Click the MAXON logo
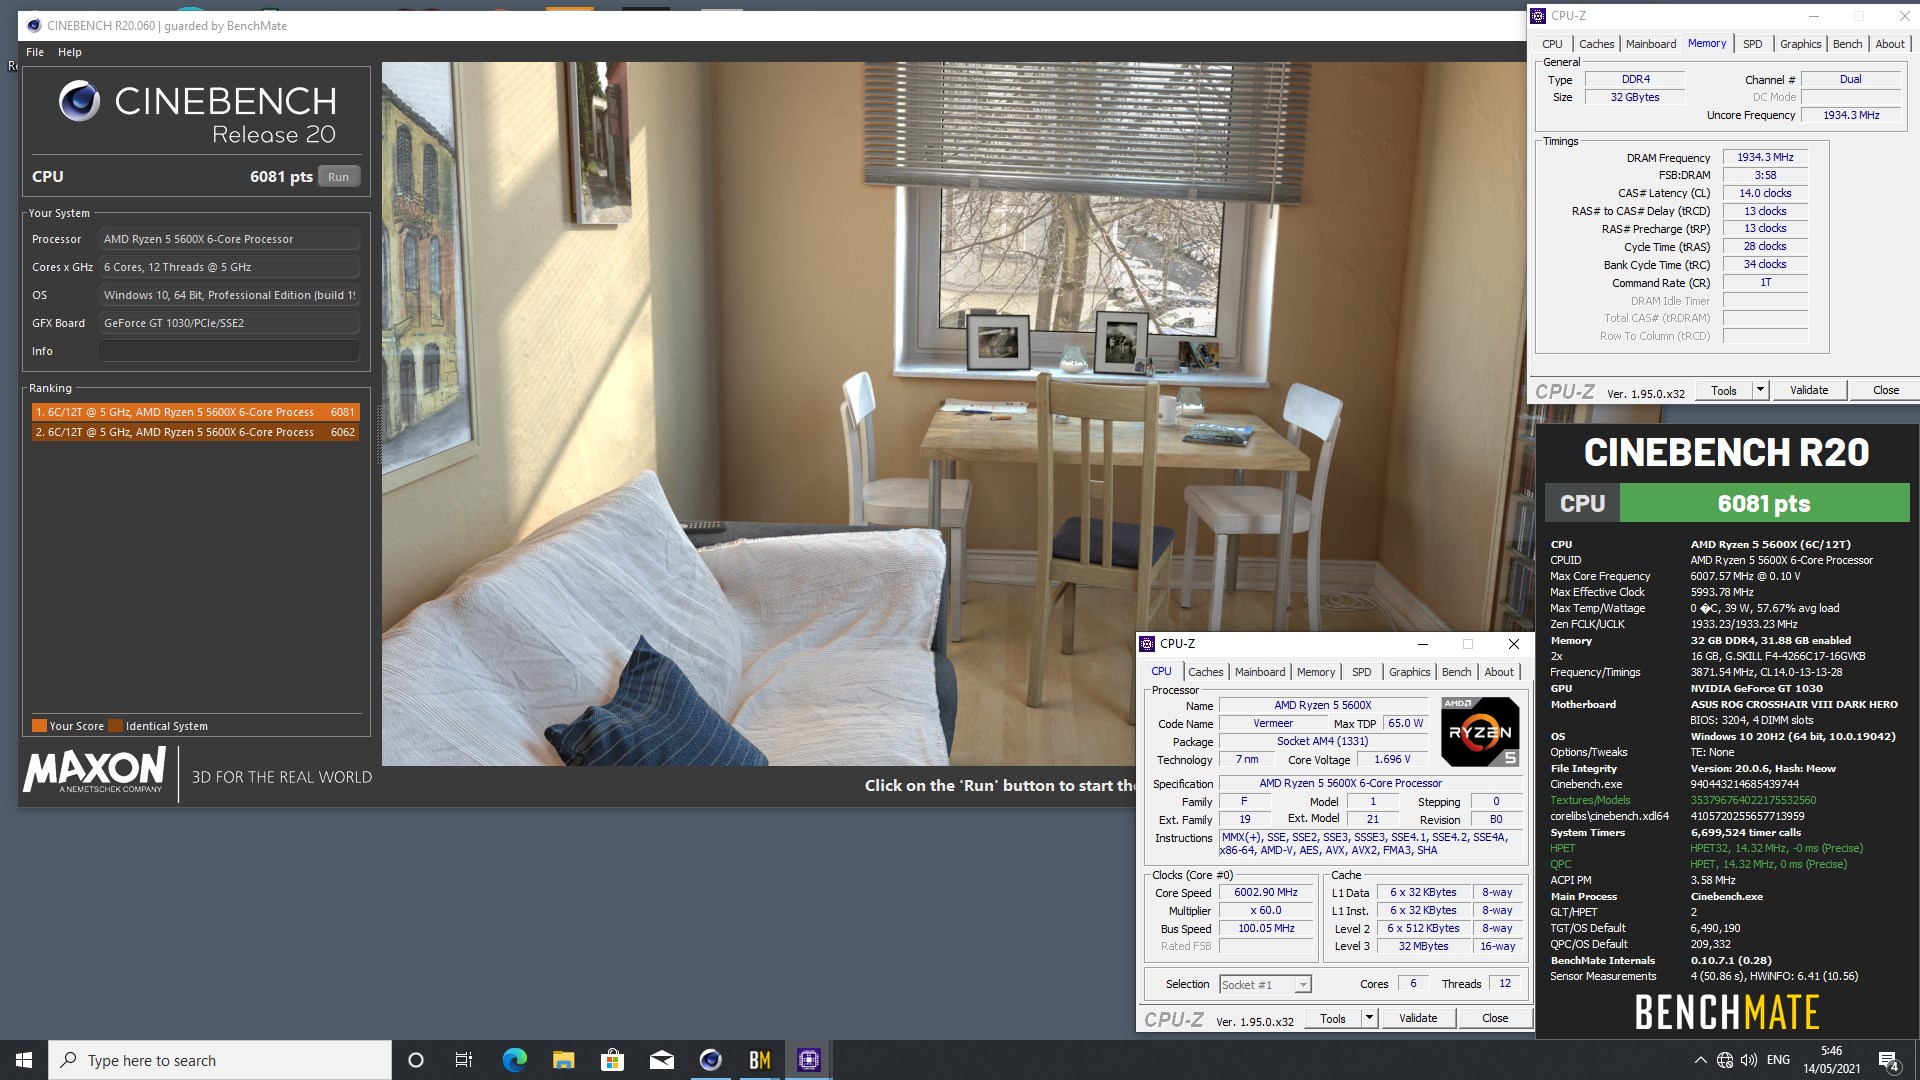 click(x=94, y=771)
